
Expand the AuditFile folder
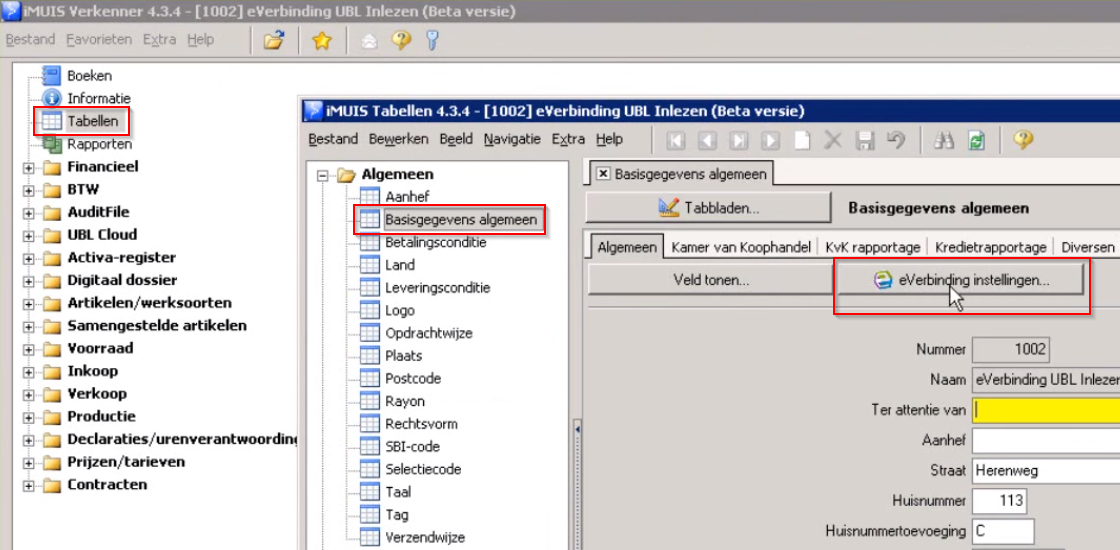point(29,214)
